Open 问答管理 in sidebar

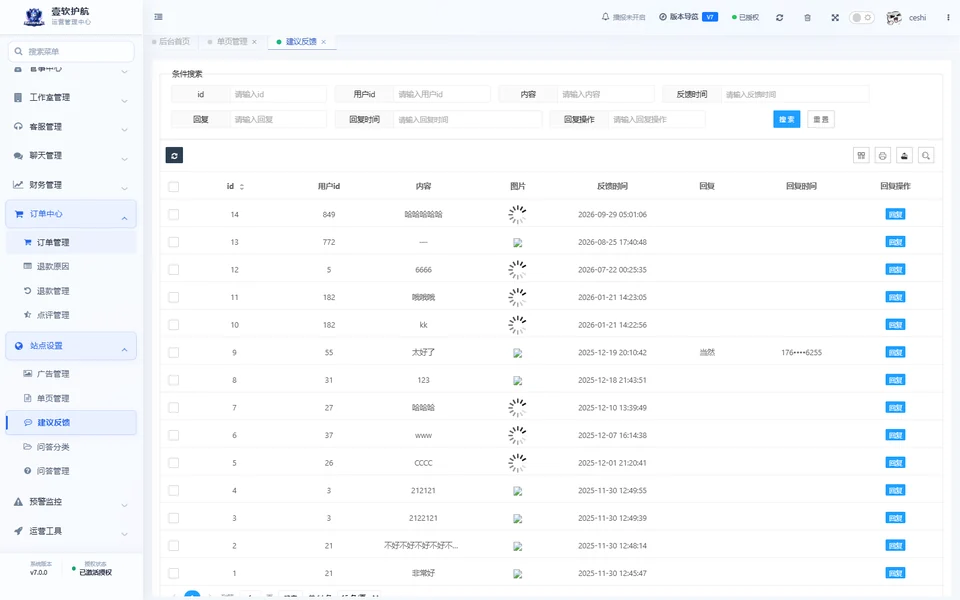click(x=71, y=471)
